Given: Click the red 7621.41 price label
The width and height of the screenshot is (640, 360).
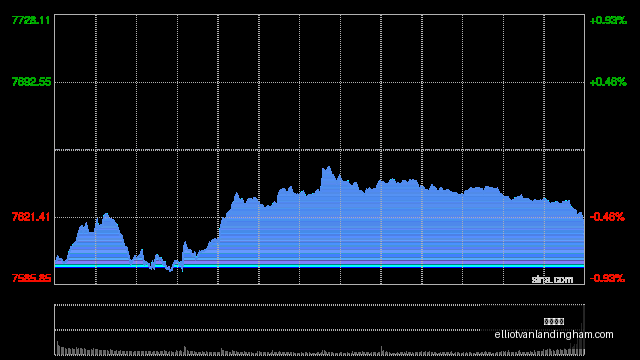Looking at the screenshot, I should (31, 217).
